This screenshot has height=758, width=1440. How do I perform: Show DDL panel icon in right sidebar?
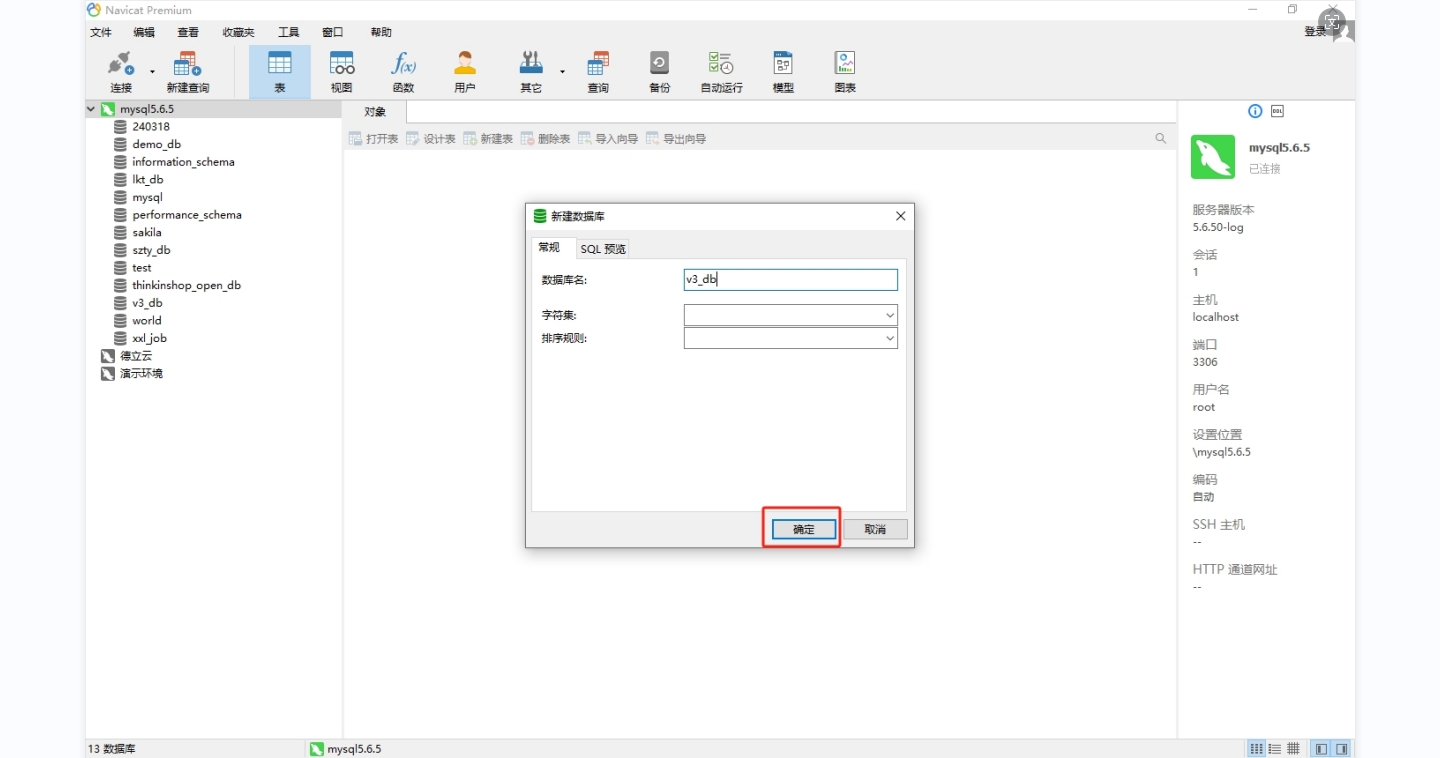pyautogui.click(x=1277, y=111)
